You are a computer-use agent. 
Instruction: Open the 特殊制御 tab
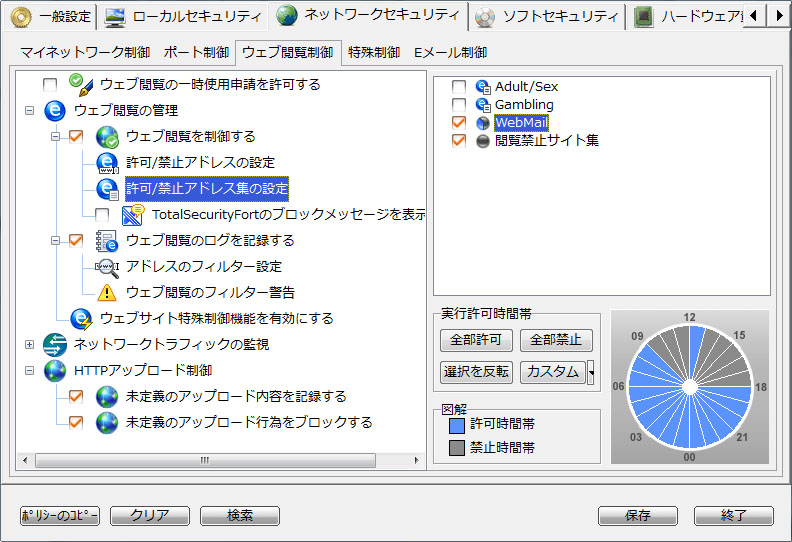point(374,53)
